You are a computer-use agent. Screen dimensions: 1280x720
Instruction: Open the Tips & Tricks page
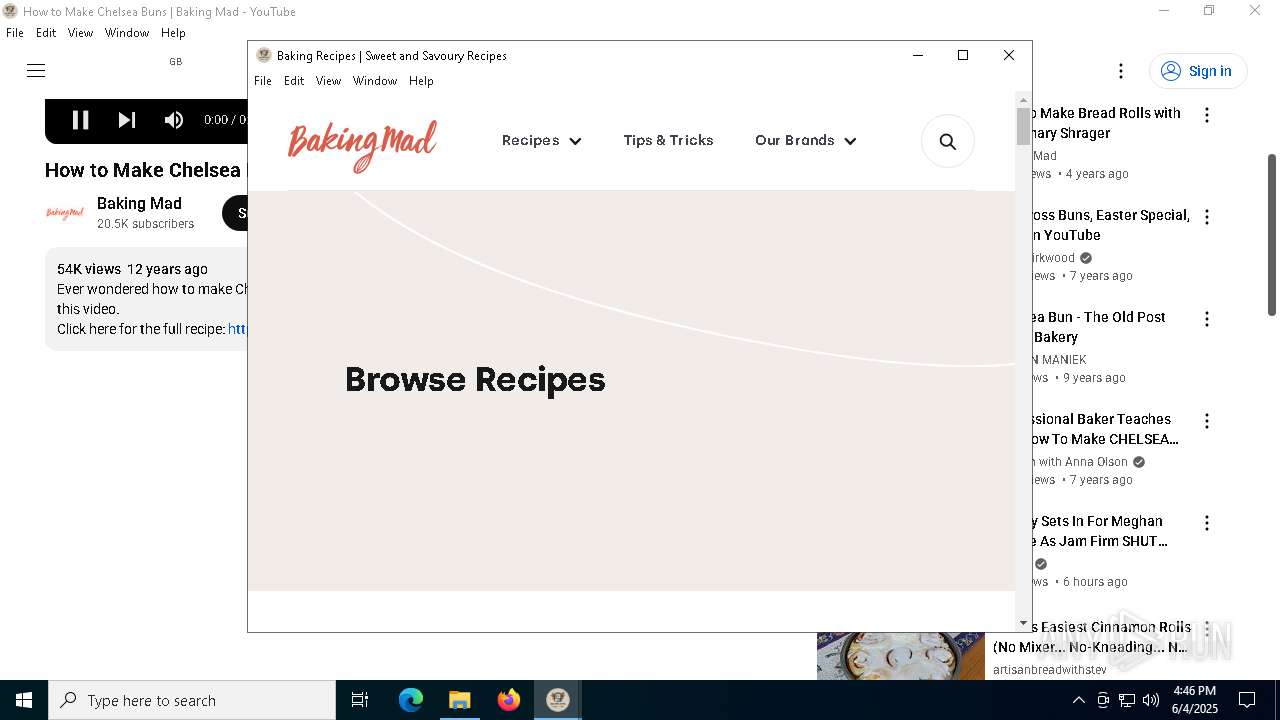point(668,141)
